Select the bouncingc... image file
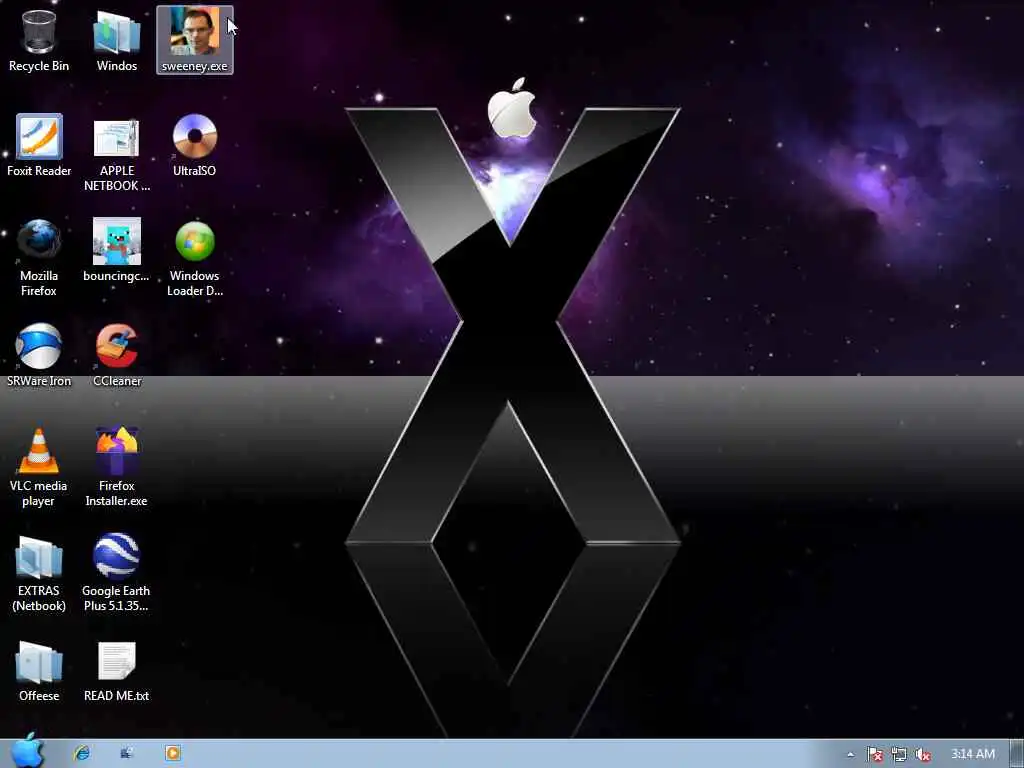The image size is (1024, 768). click(116, 249)
